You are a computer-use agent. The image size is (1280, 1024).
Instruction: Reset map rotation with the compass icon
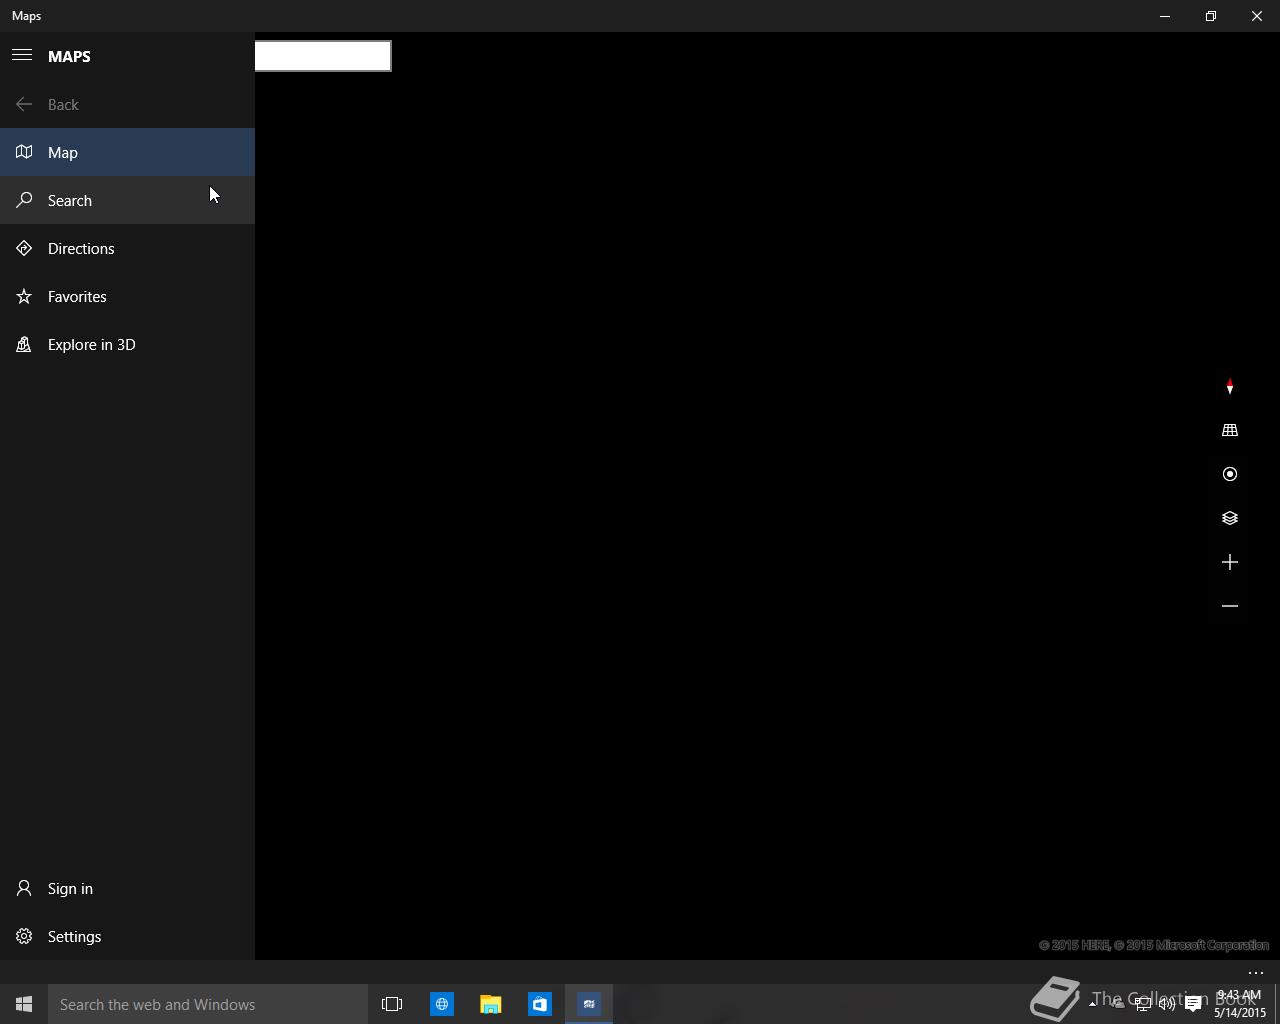click(x=1230, y=386)
